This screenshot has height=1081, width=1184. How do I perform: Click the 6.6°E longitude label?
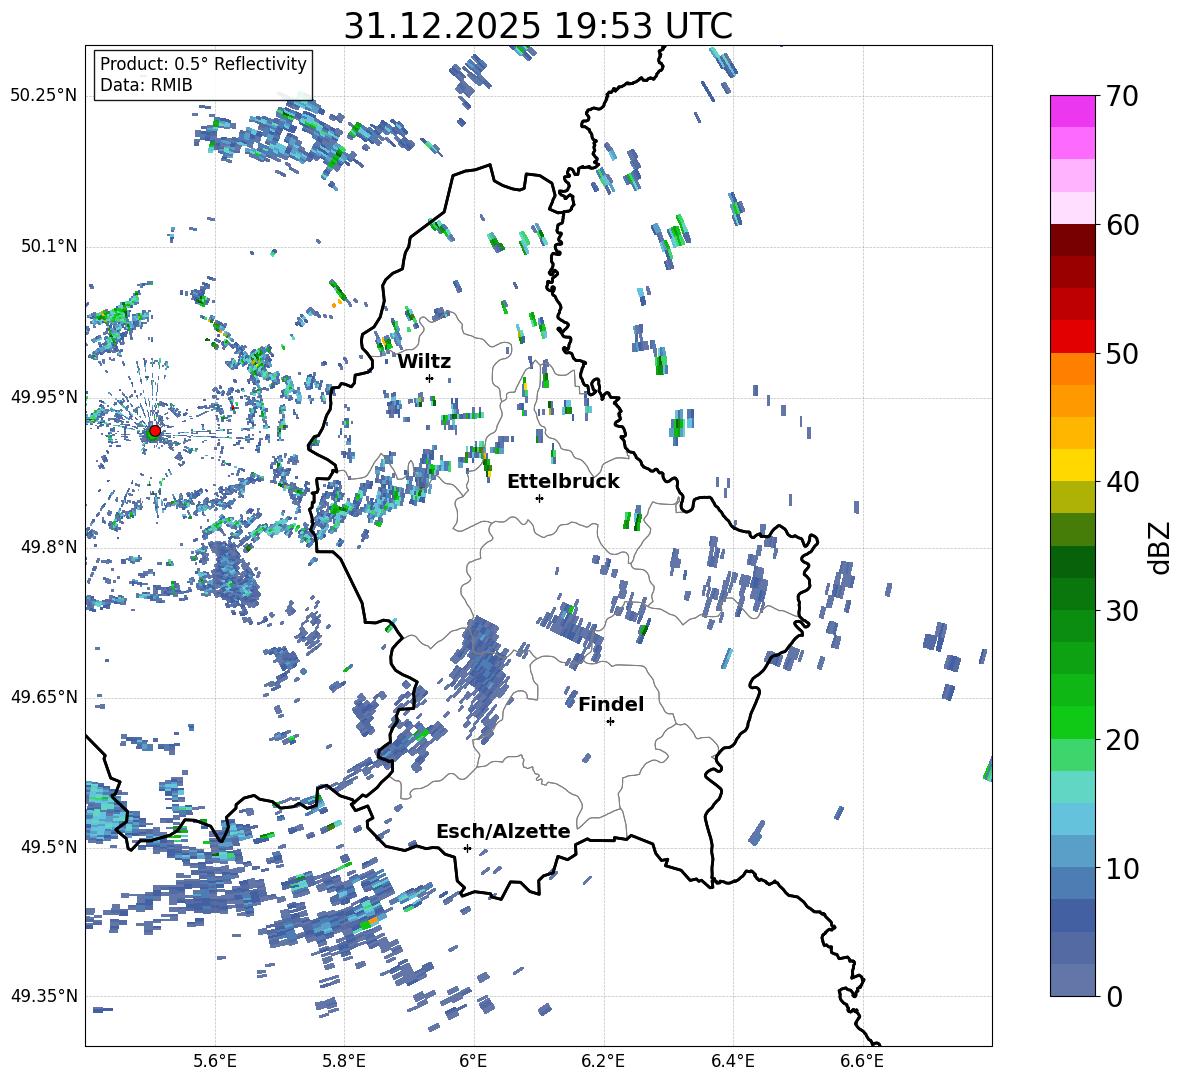862,1061
